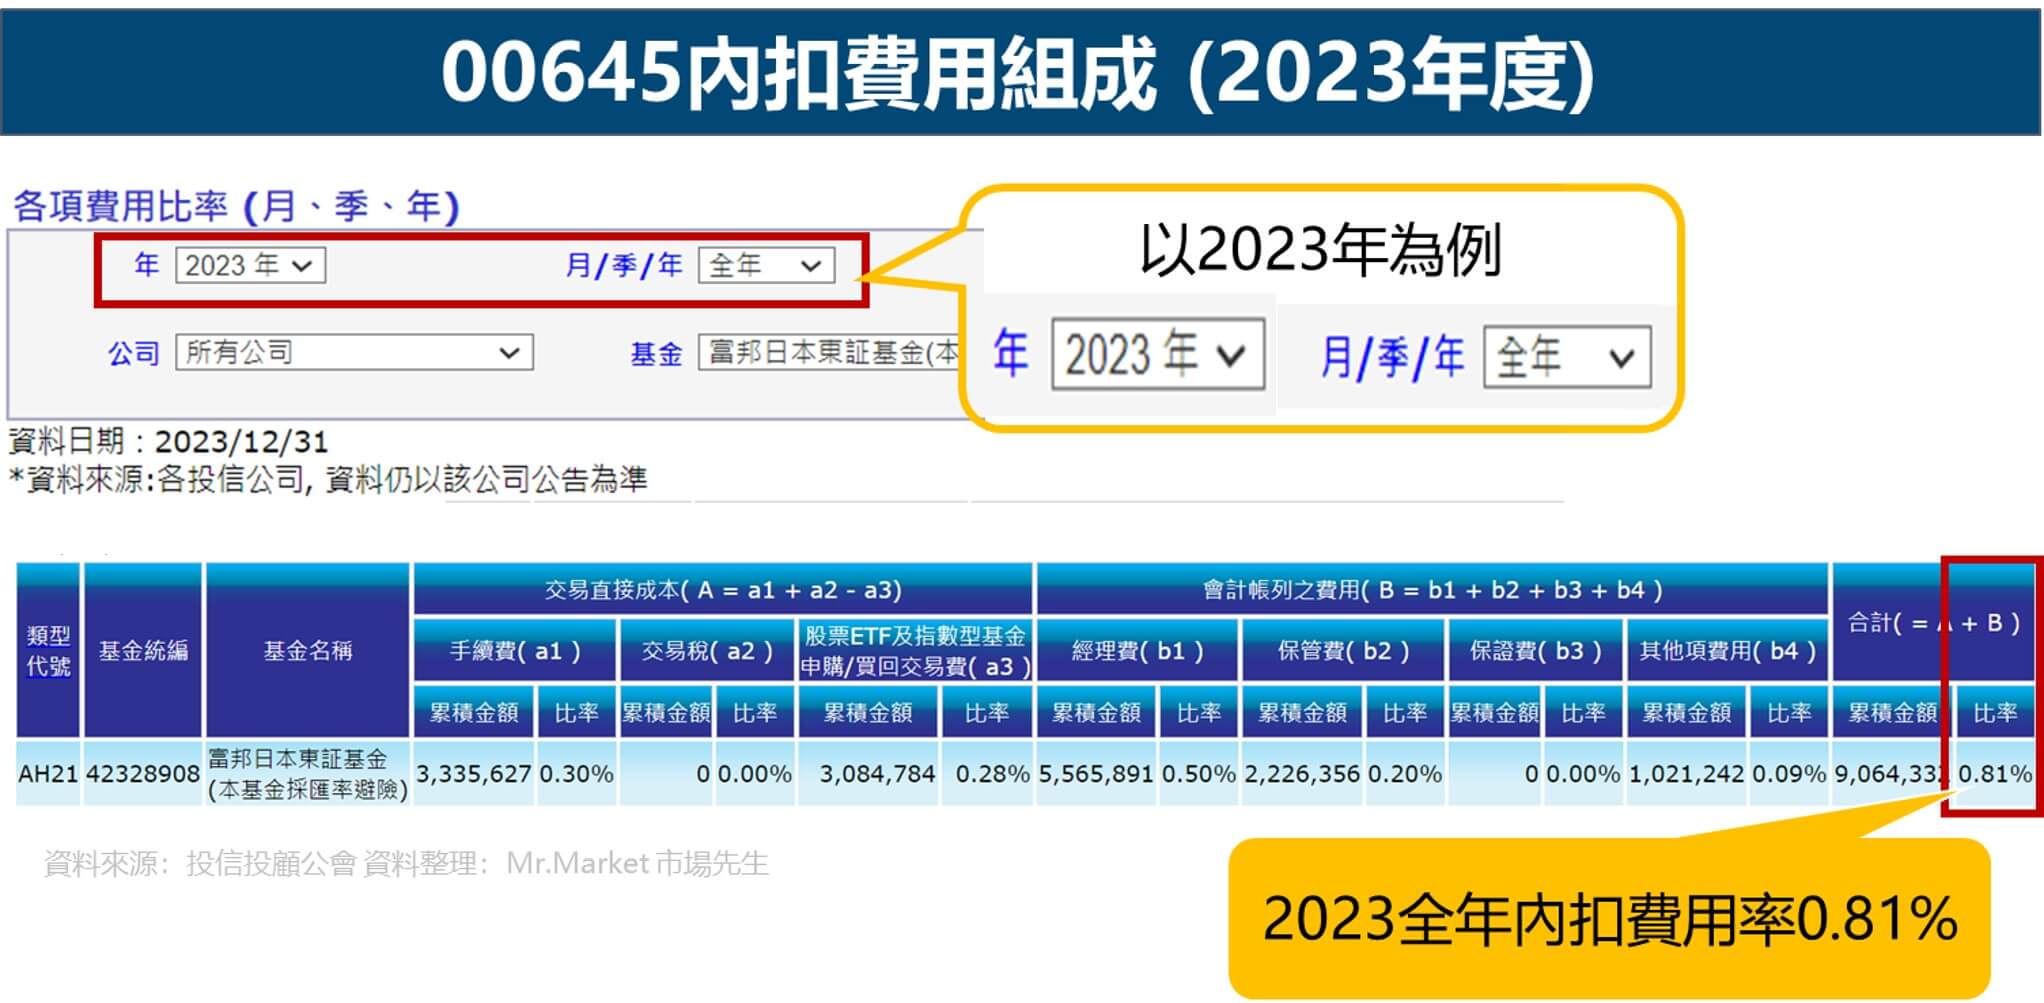Click the 經理費( b1 ) sub-header
The height and width of the screenshot is (1003, 2044).
(1137, 651)
